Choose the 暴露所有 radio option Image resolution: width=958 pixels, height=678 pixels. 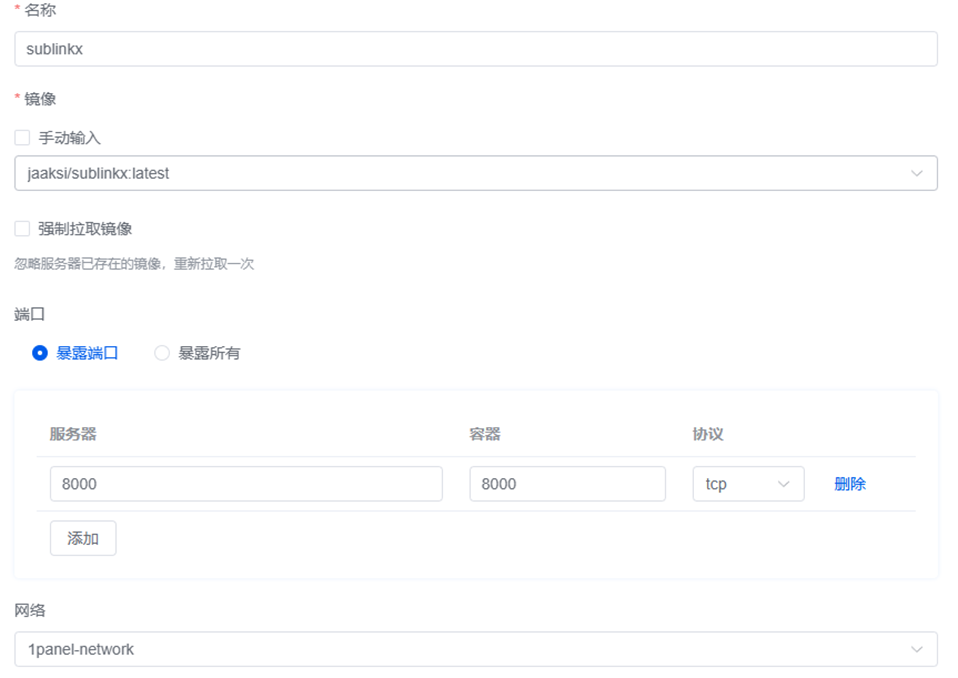[x=162, y=353]
